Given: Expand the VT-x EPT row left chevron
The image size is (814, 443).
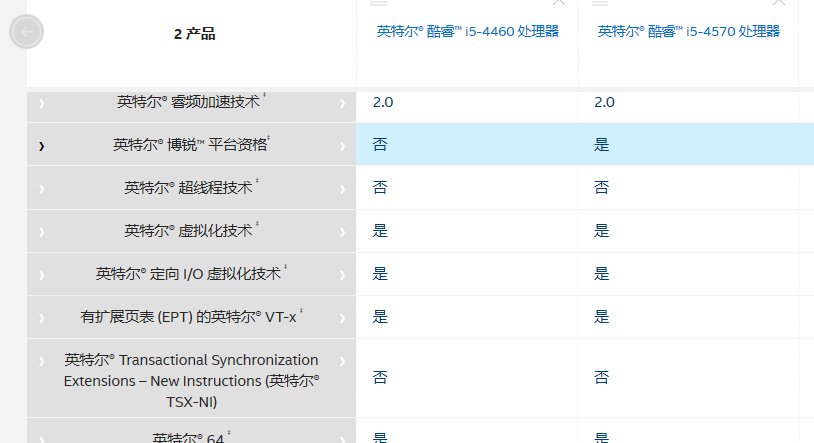Looking at the screenshot, I should [42, 318].
